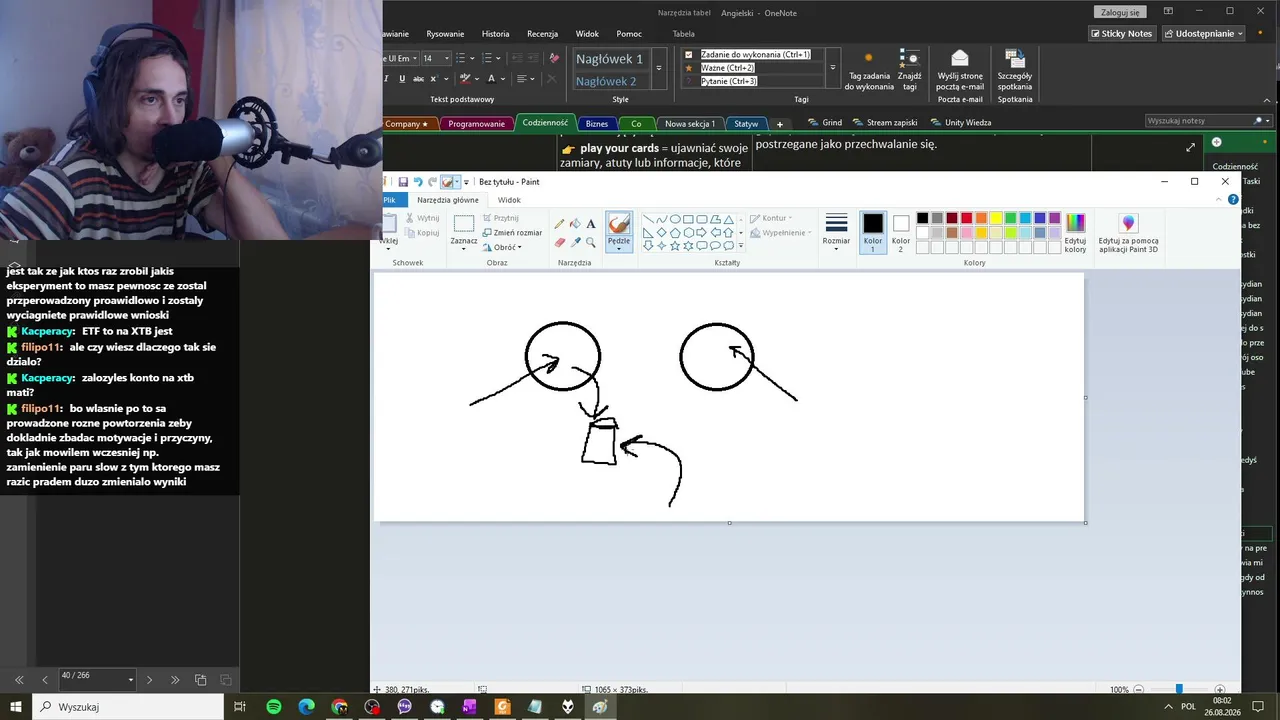Screen dimensions: 1280x720
Task: Select the Pencil tool in Paint
Action: pyautogui.click(x=559, y=224)
